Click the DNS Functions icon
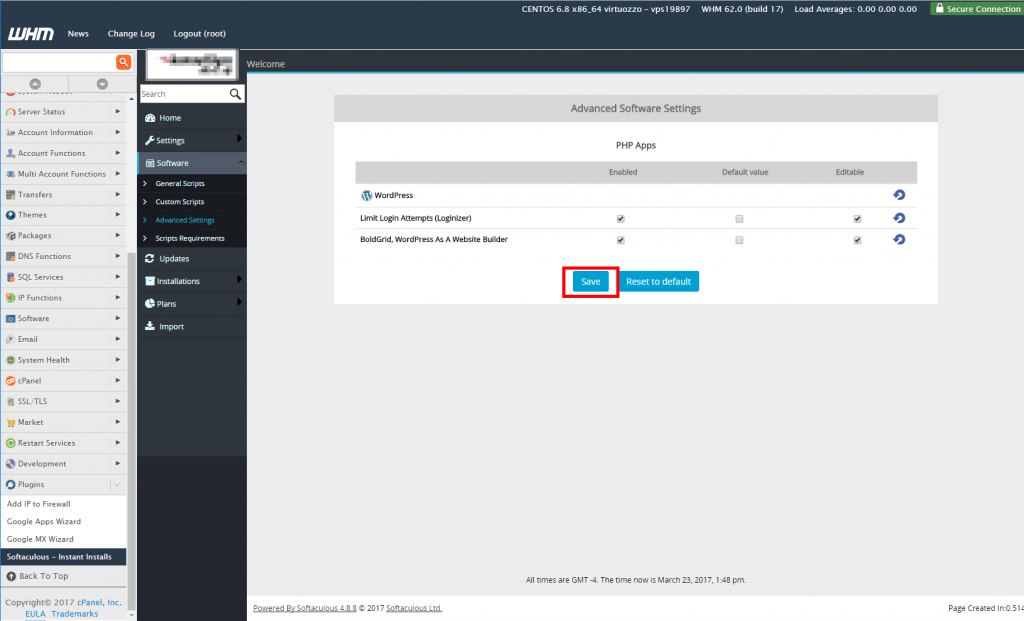This screenshot has width=1024, height=621. [10, 256]
